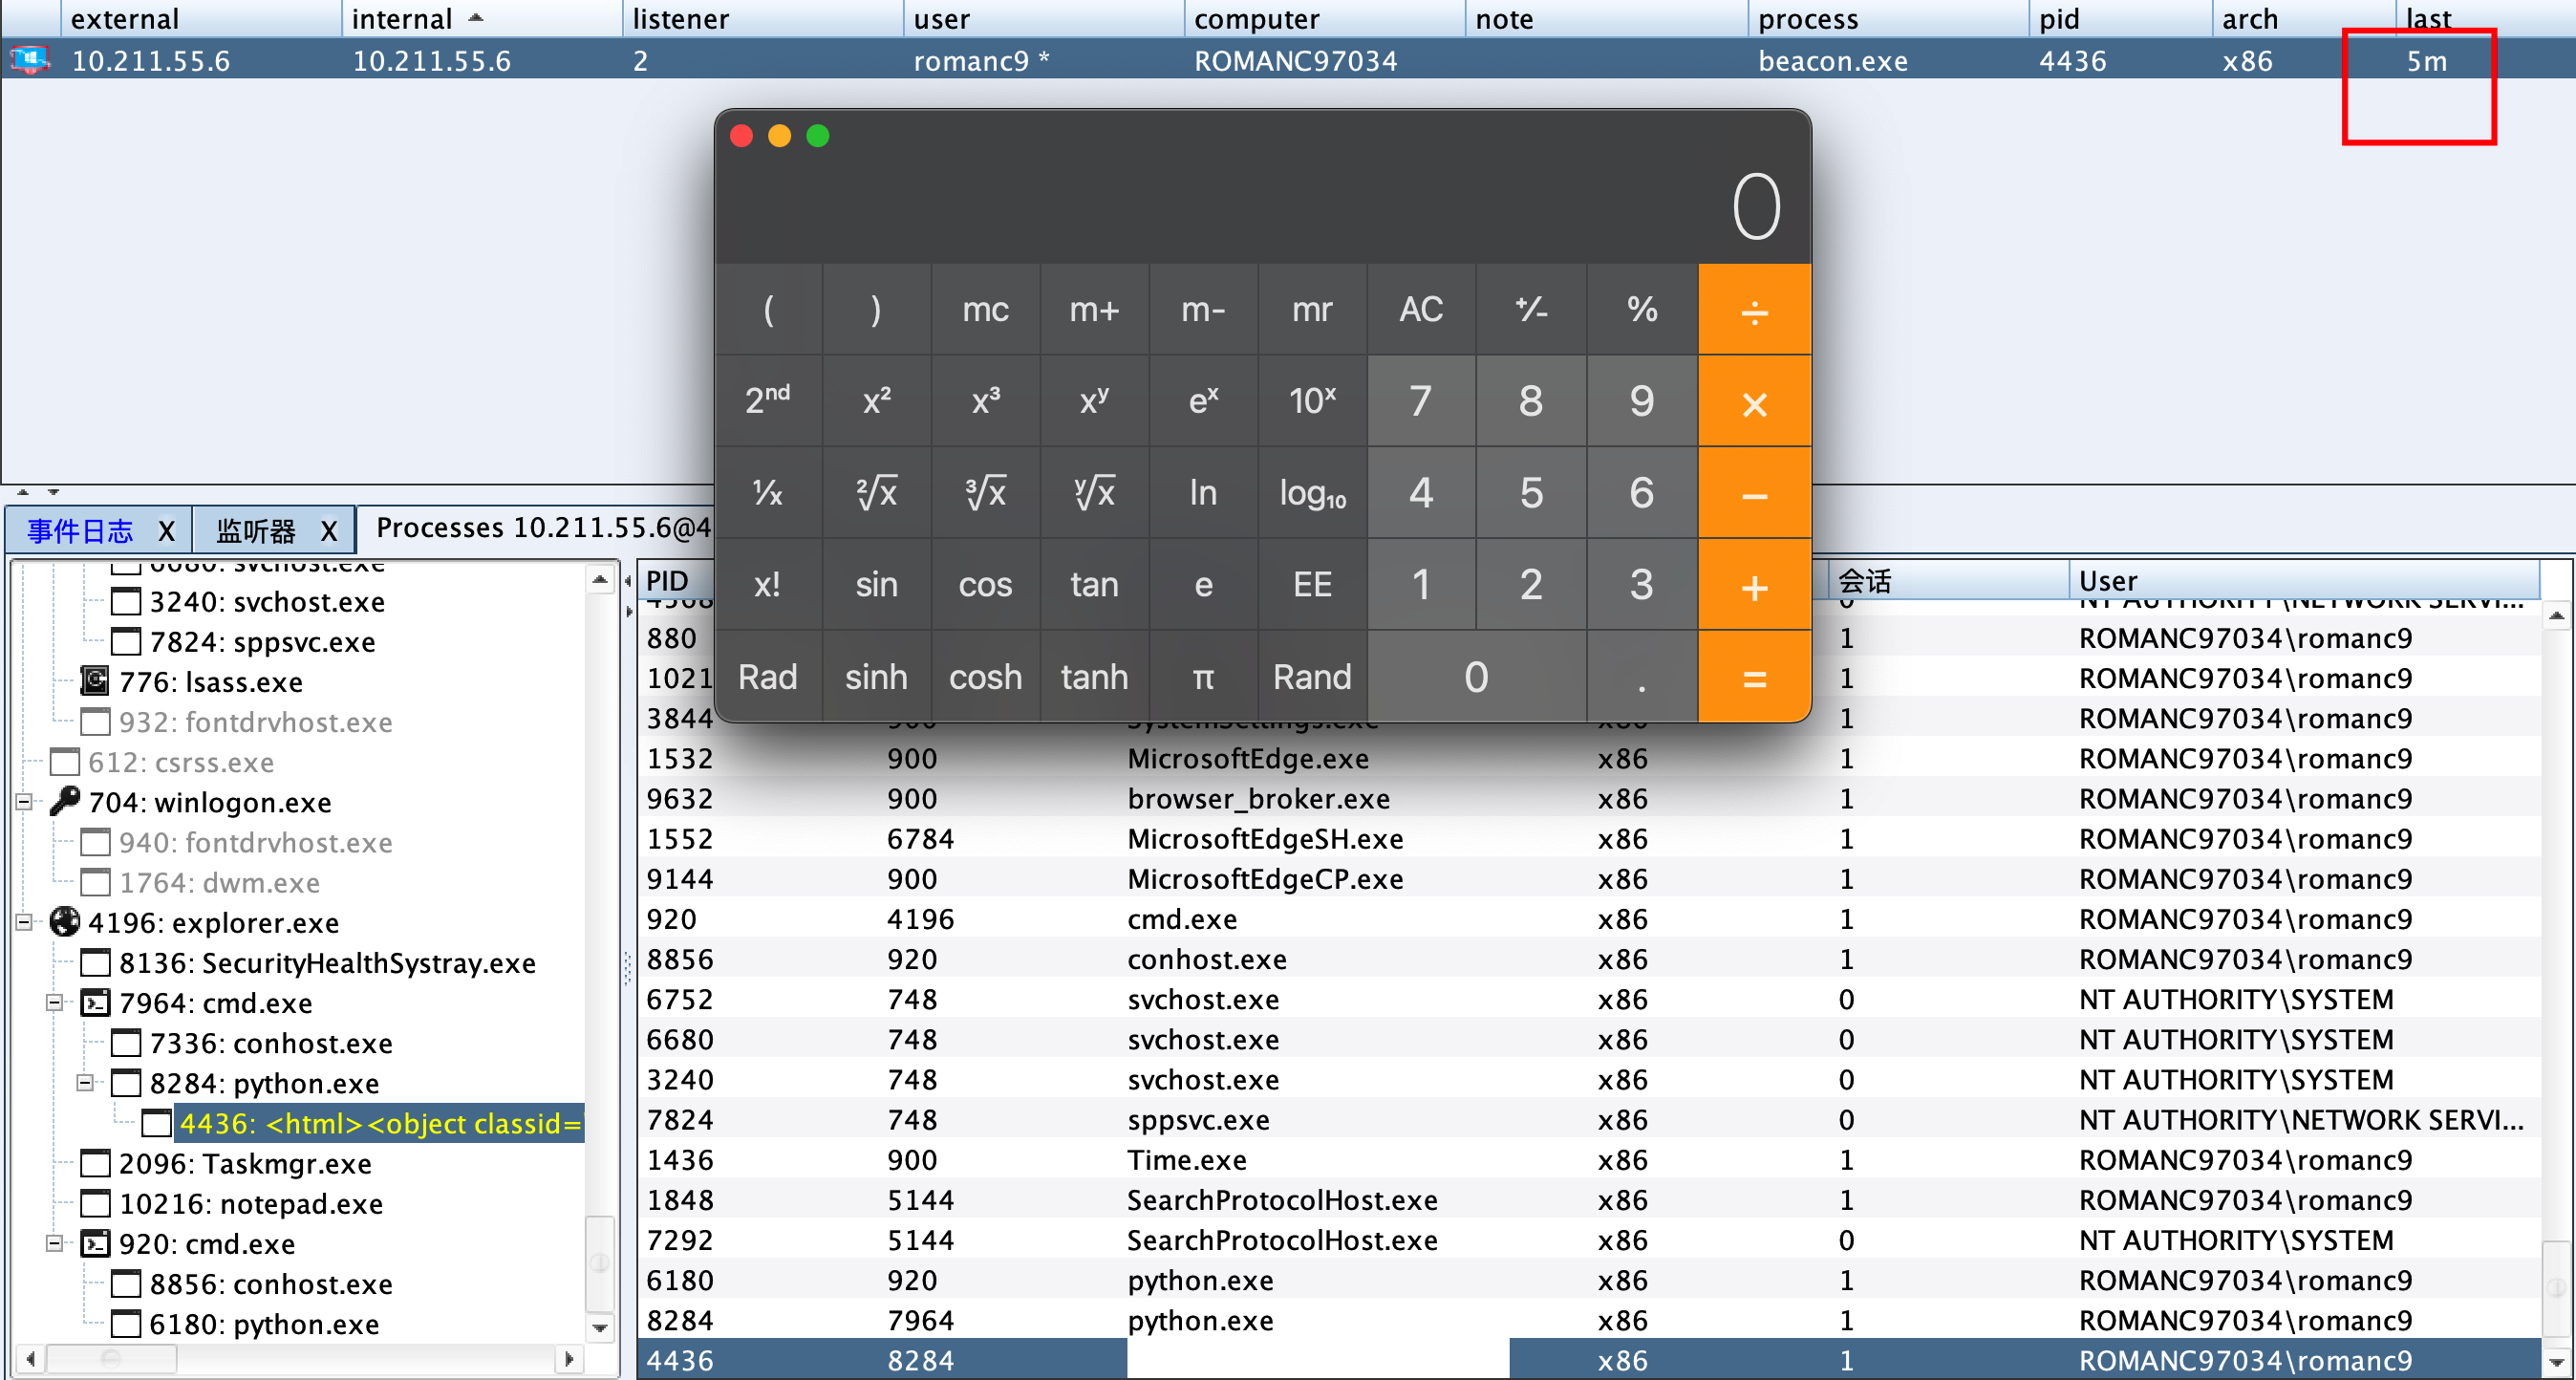Click the 7964 cmd.exe terminal icon
This screenshot has width=2576, height=1380.
95,1002
